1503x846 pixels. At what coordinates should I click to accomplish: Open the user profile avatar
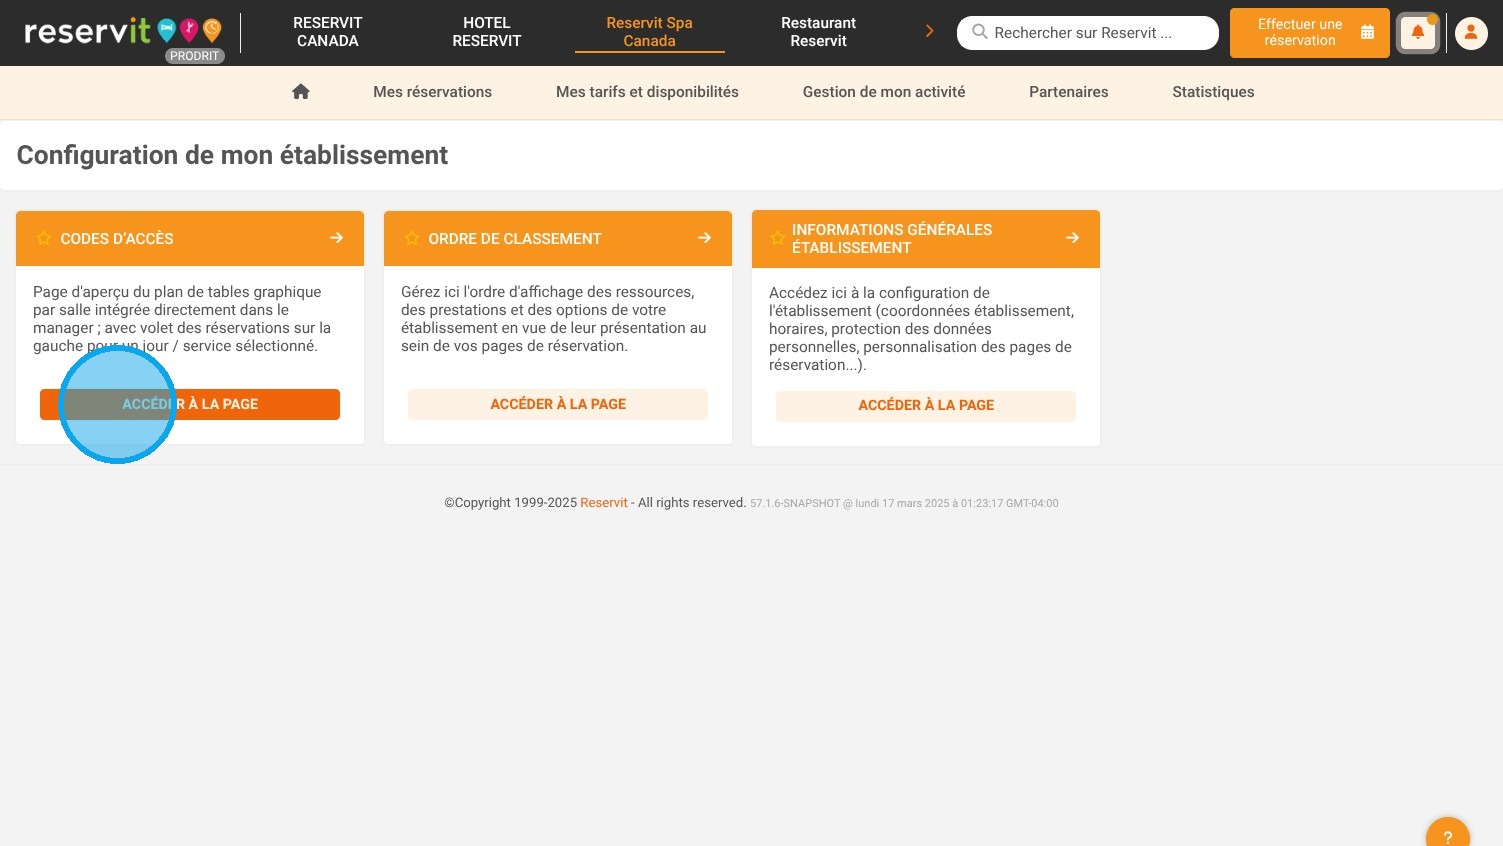[x=1470, y=33]
